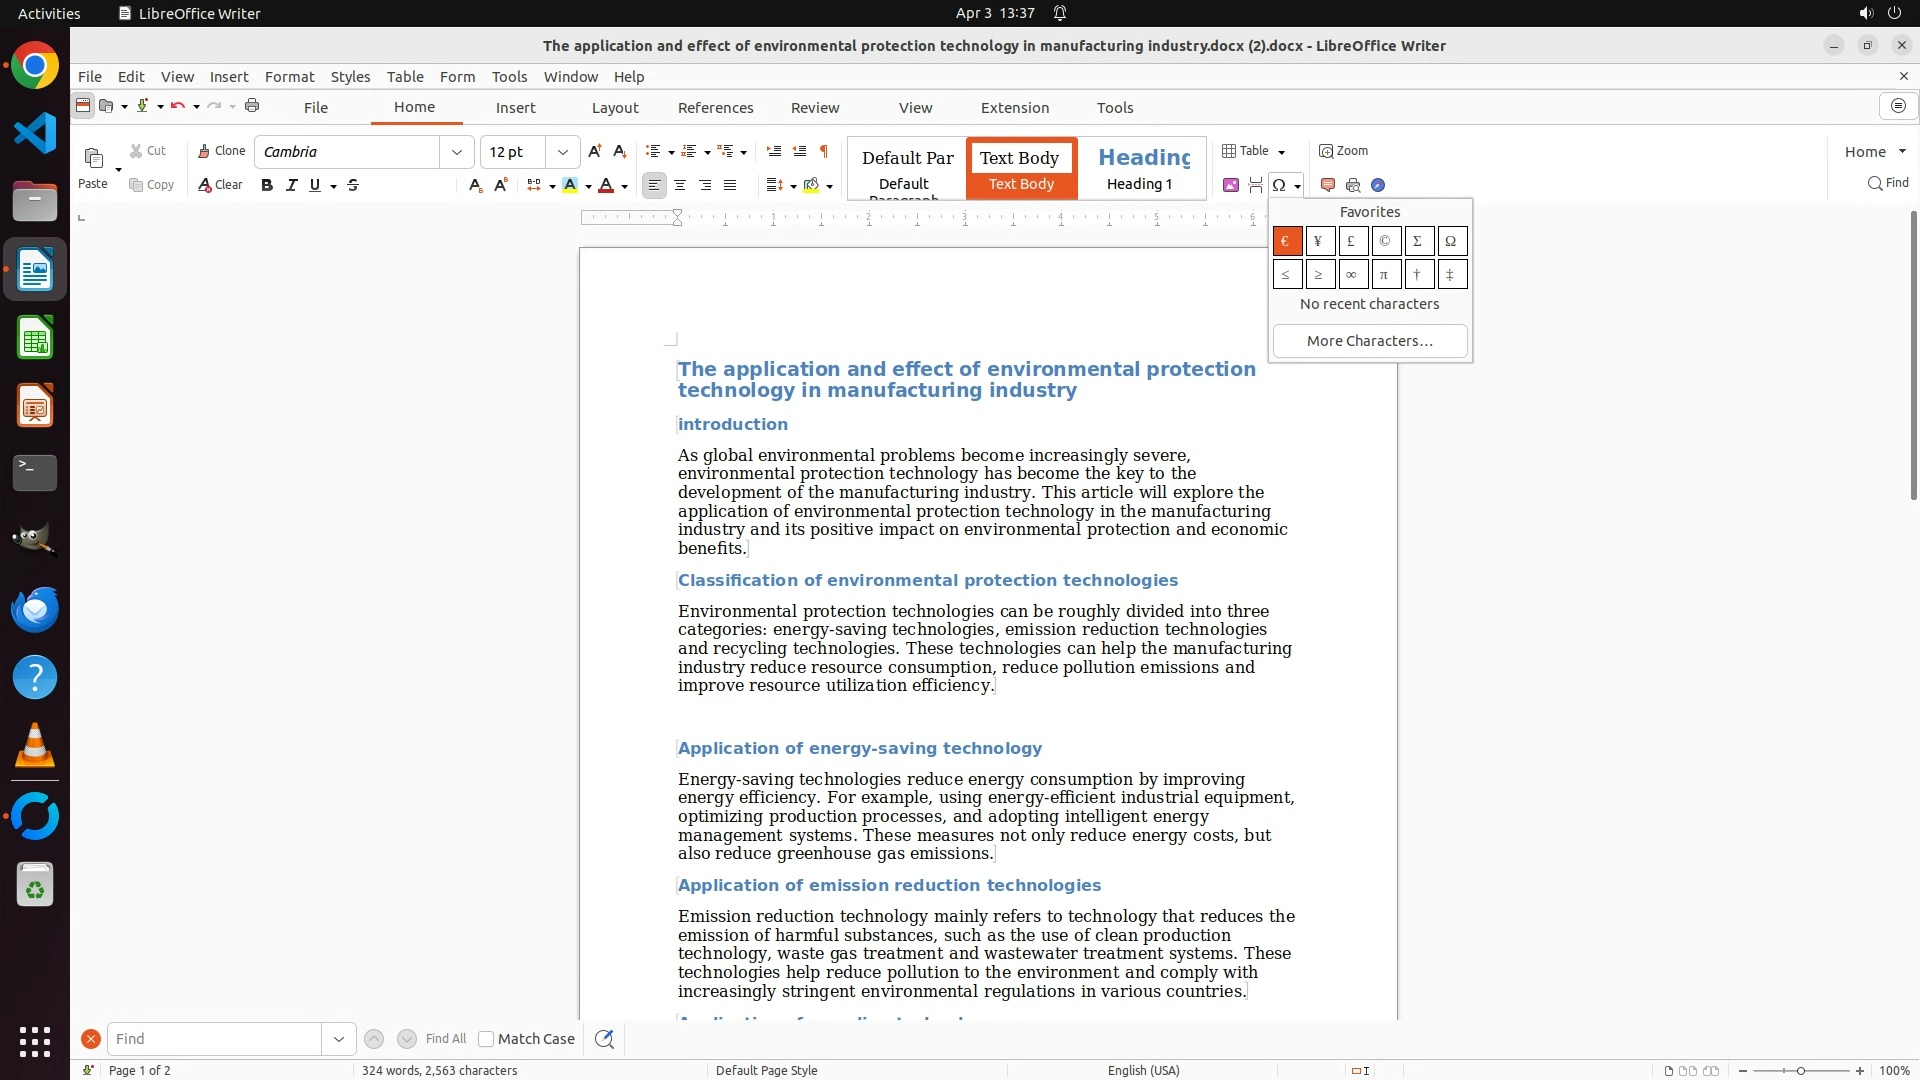Click the Clone formatting brush
The height and width of the screenshot is (1080, 1920).
(221, 151)
